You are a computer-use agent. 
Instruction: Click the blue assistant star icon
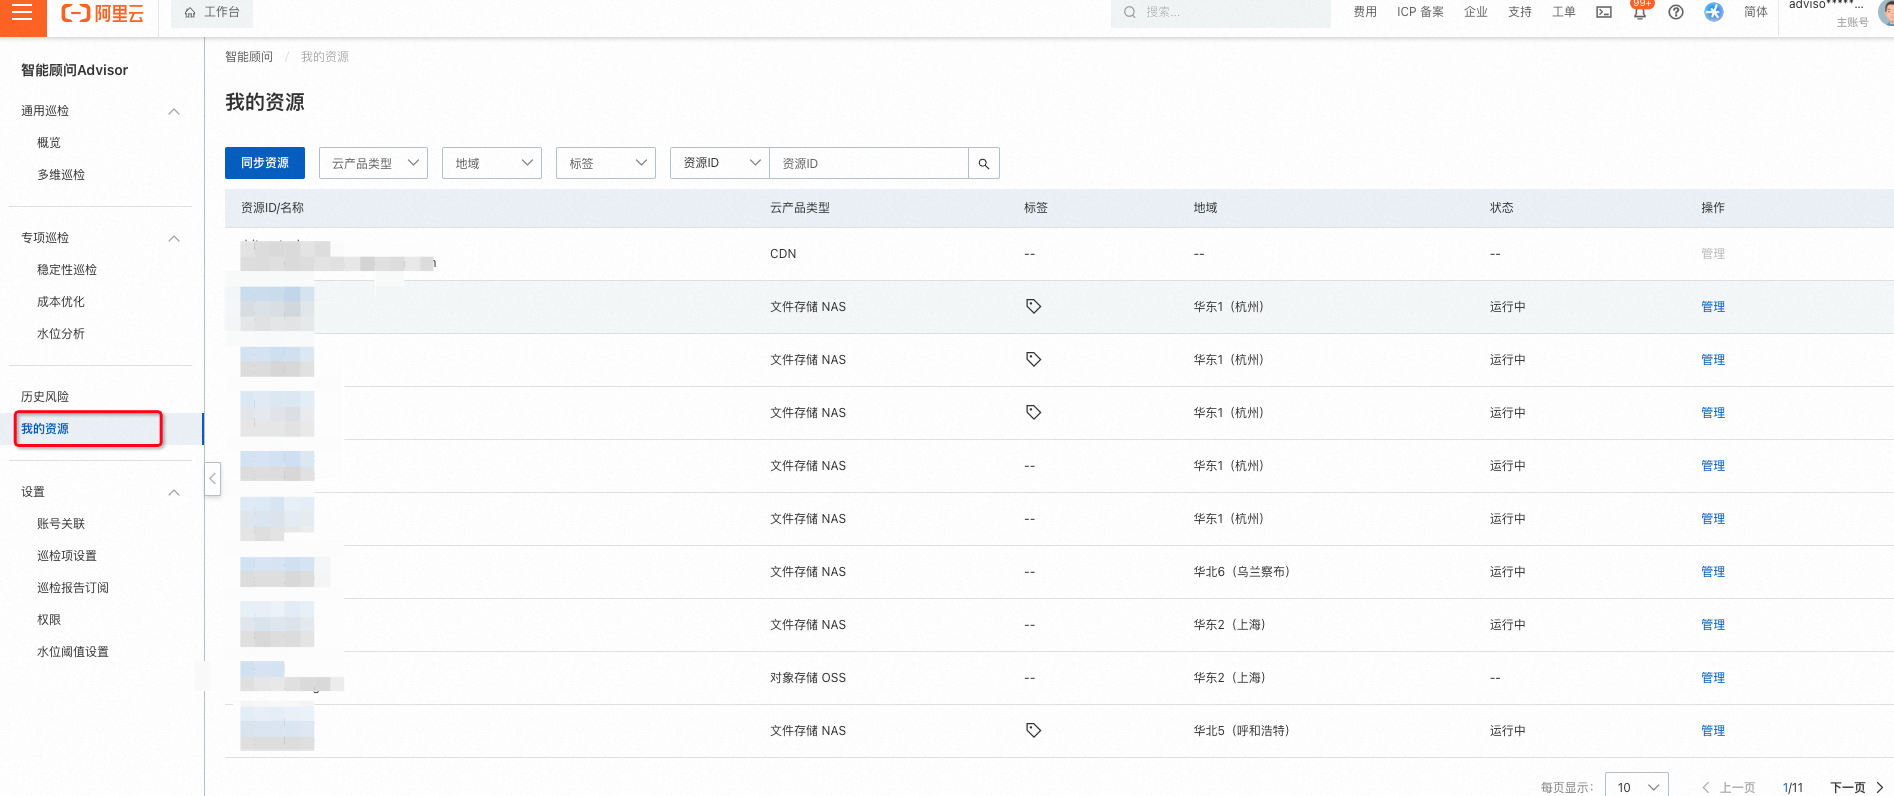[x=1714, y=12]
